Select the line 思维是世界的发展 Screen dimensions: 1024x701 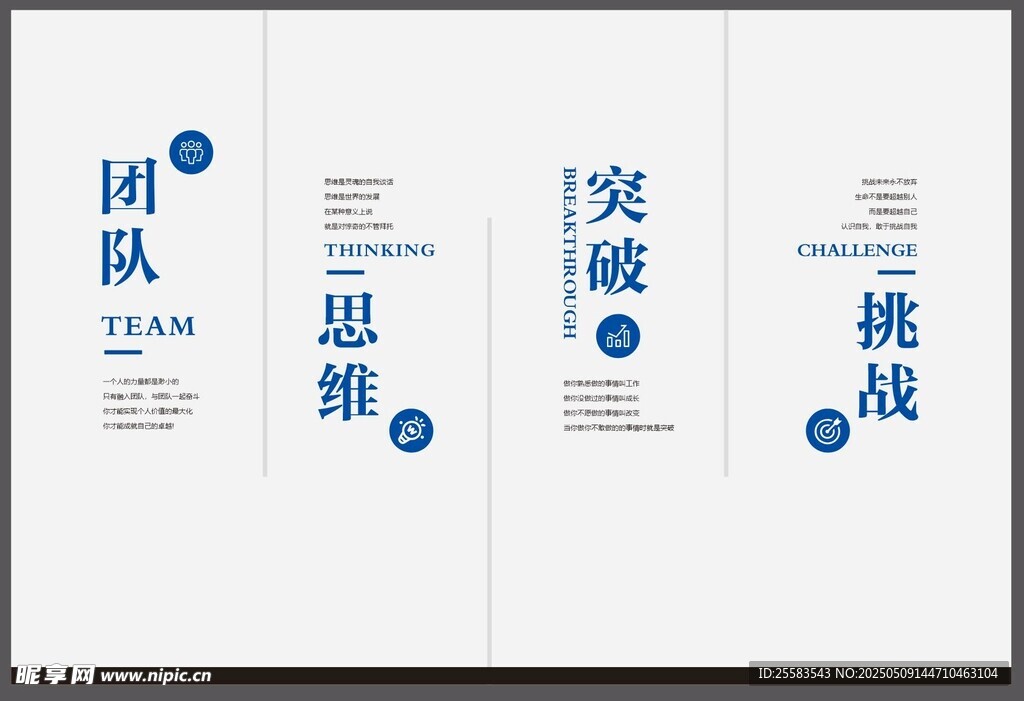[x=351, y=197]
